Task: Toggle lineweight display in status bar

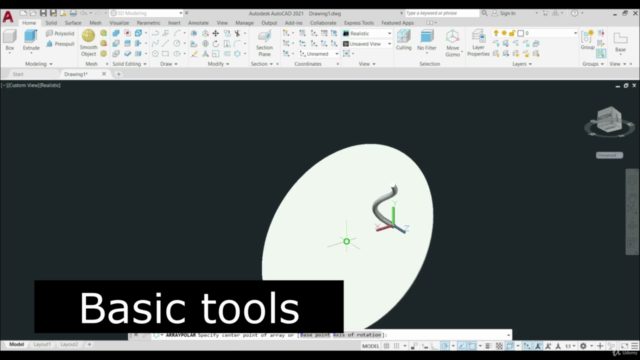Action: [488, 346]
